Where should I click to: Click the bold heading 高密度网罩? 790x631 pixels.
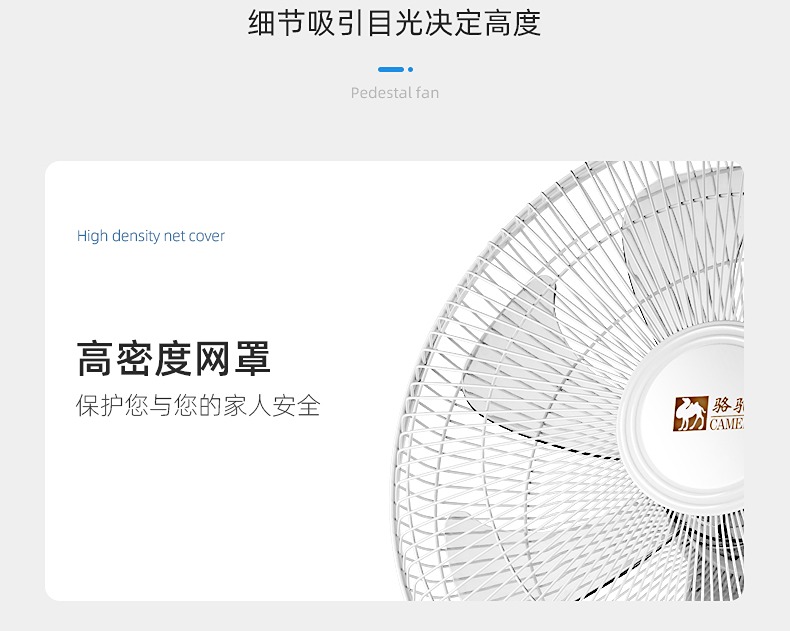click(174, 359)
